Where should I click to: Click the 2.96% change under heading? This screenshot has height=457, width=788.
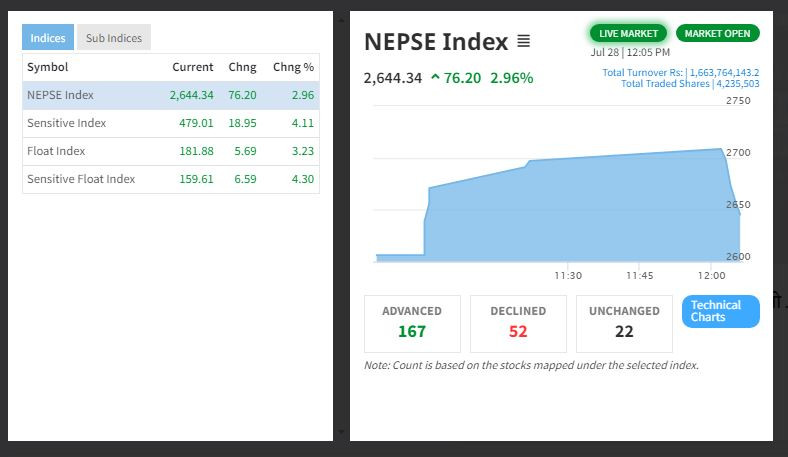click(512, 78)
